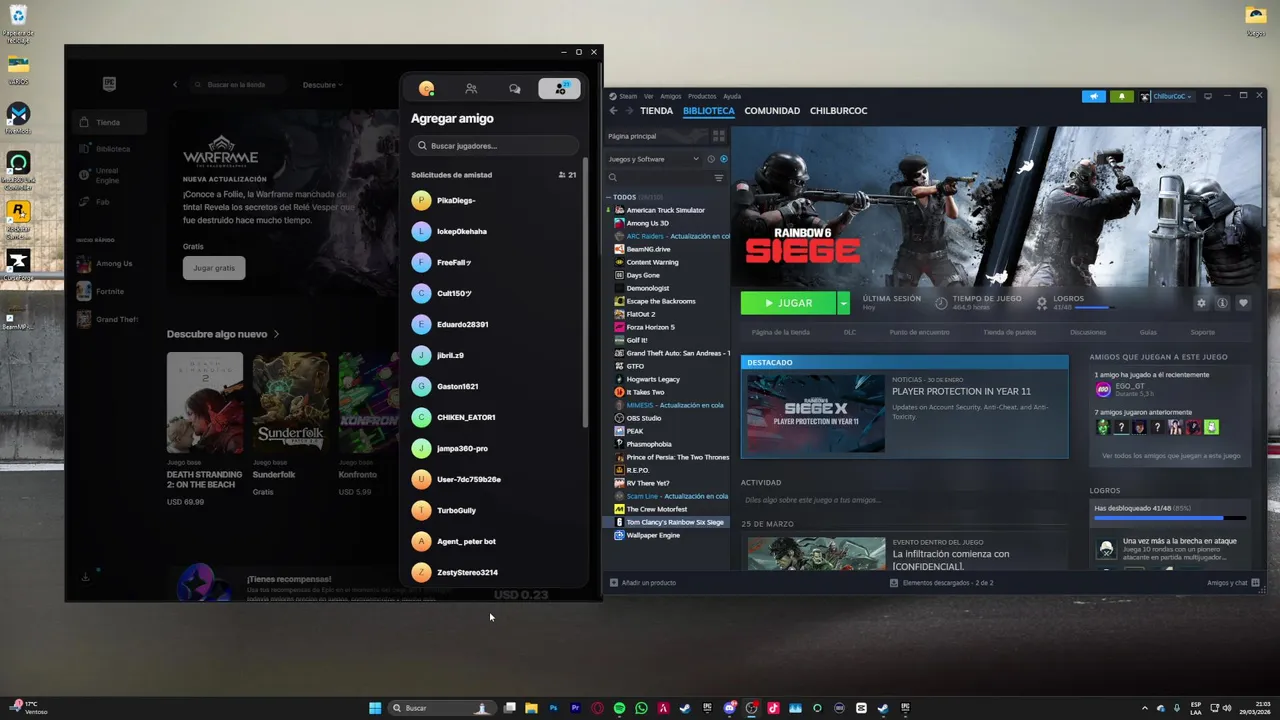Click the Buscar en la tienda field

pyautogui.click(x=237, y=85)
